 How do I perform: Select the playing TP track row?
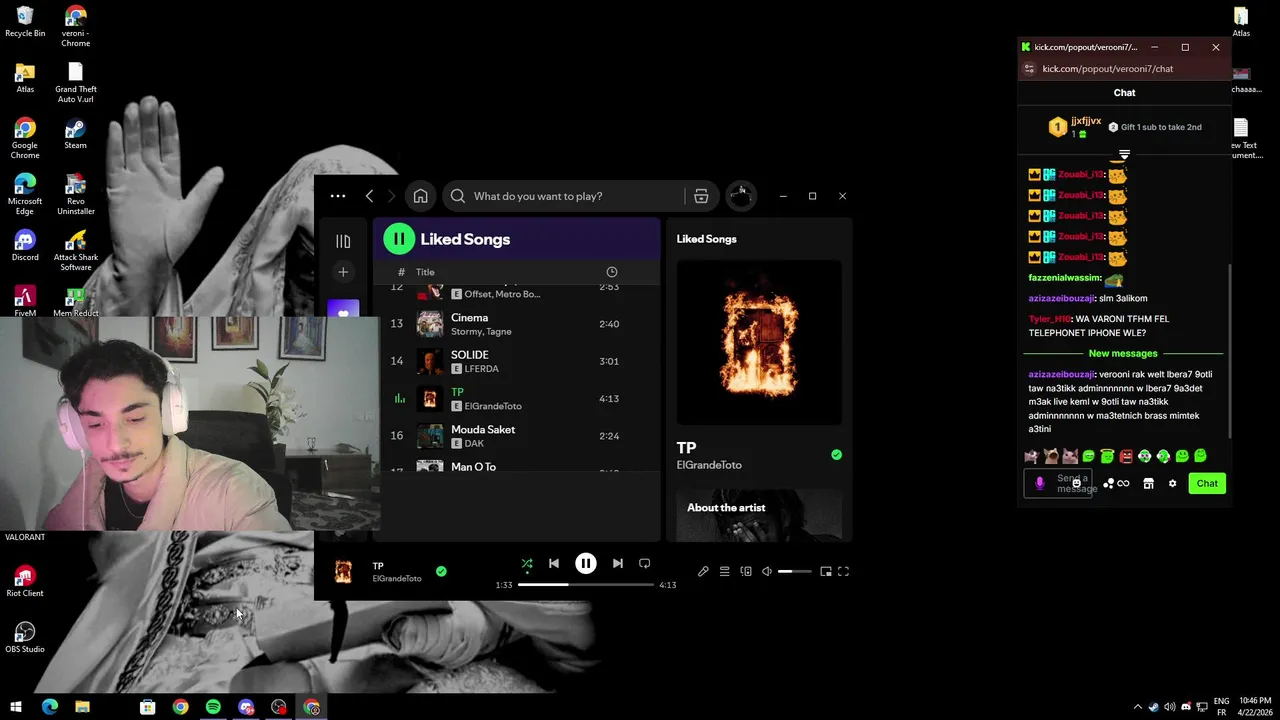click(x=517, y=399)
